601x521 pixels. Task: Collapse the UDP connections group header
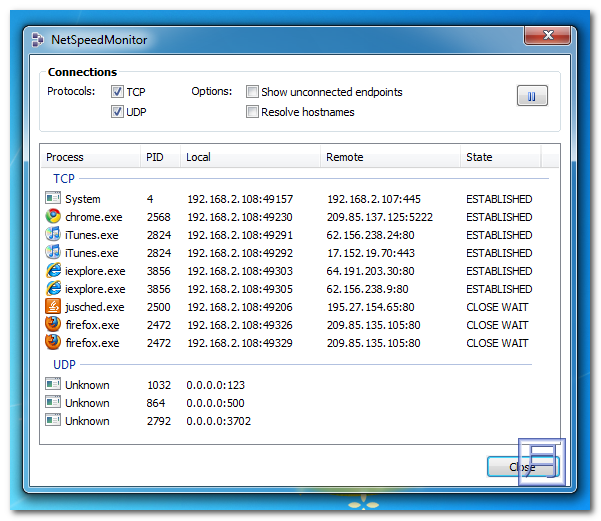pos(64,364)
